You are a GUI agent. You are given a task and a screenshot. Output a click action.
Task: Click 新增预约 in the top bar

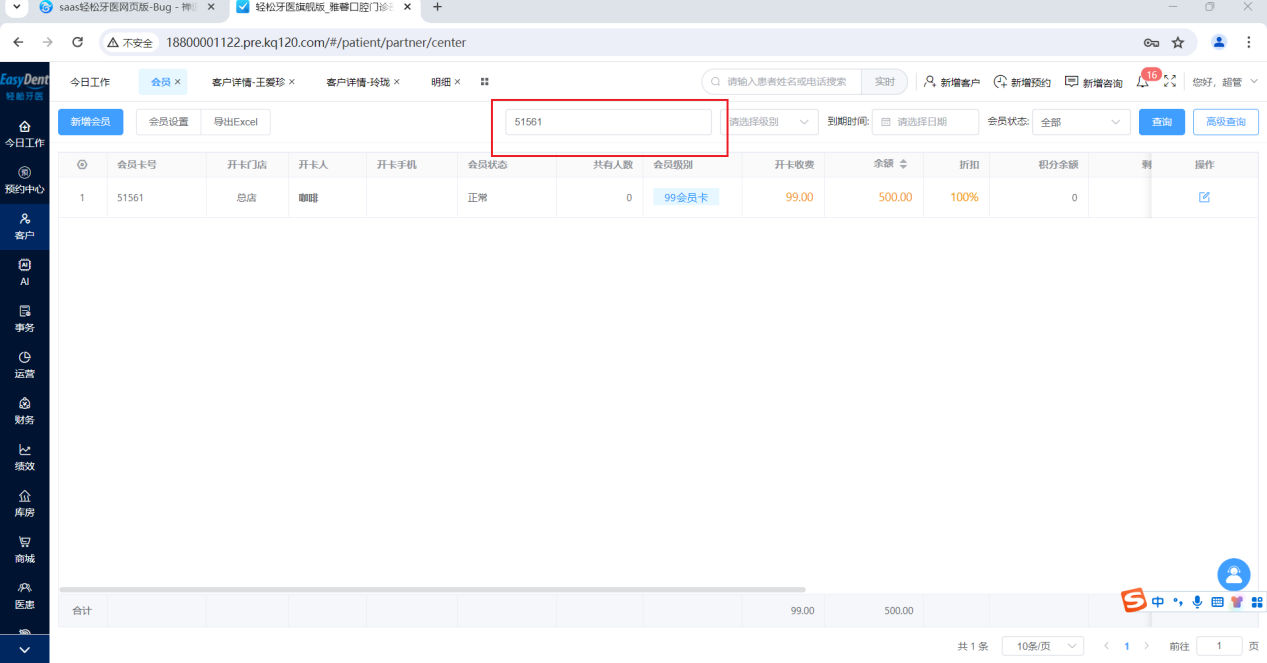[x=1022, y=82]
